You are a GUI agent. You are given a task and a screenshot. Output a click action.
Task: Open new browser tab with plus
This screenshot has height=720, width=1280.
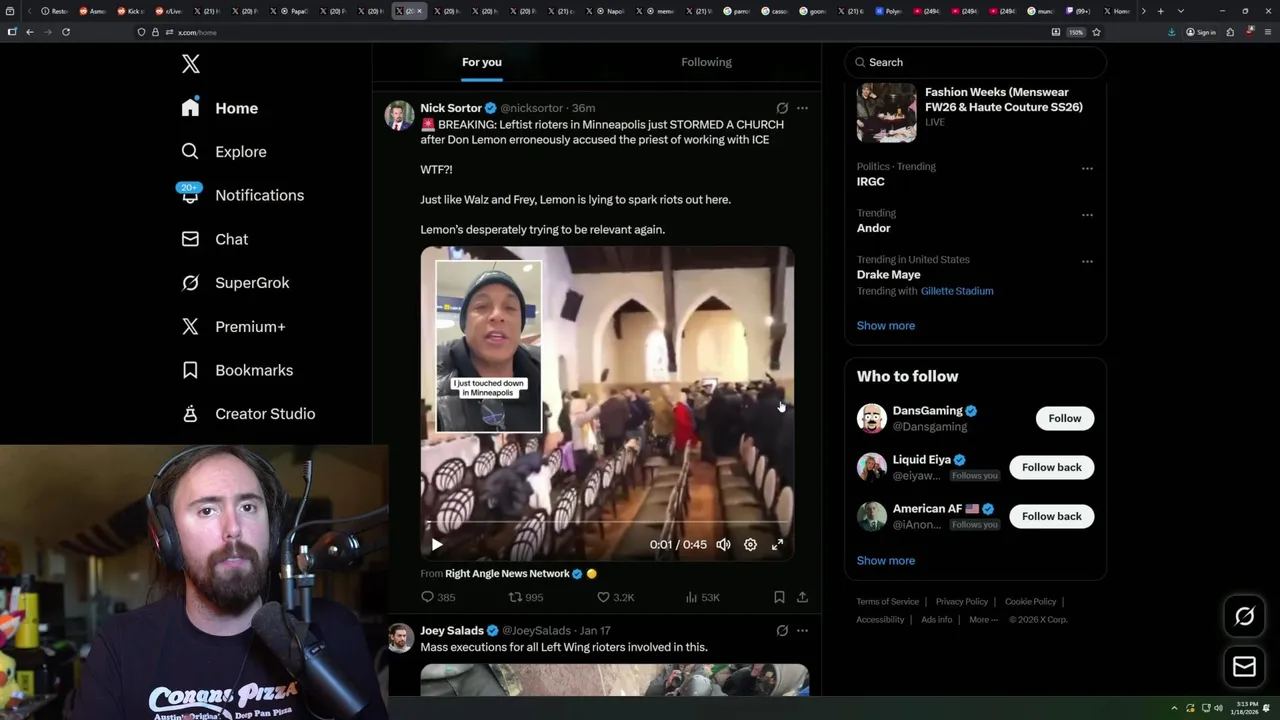point(1160,11)
